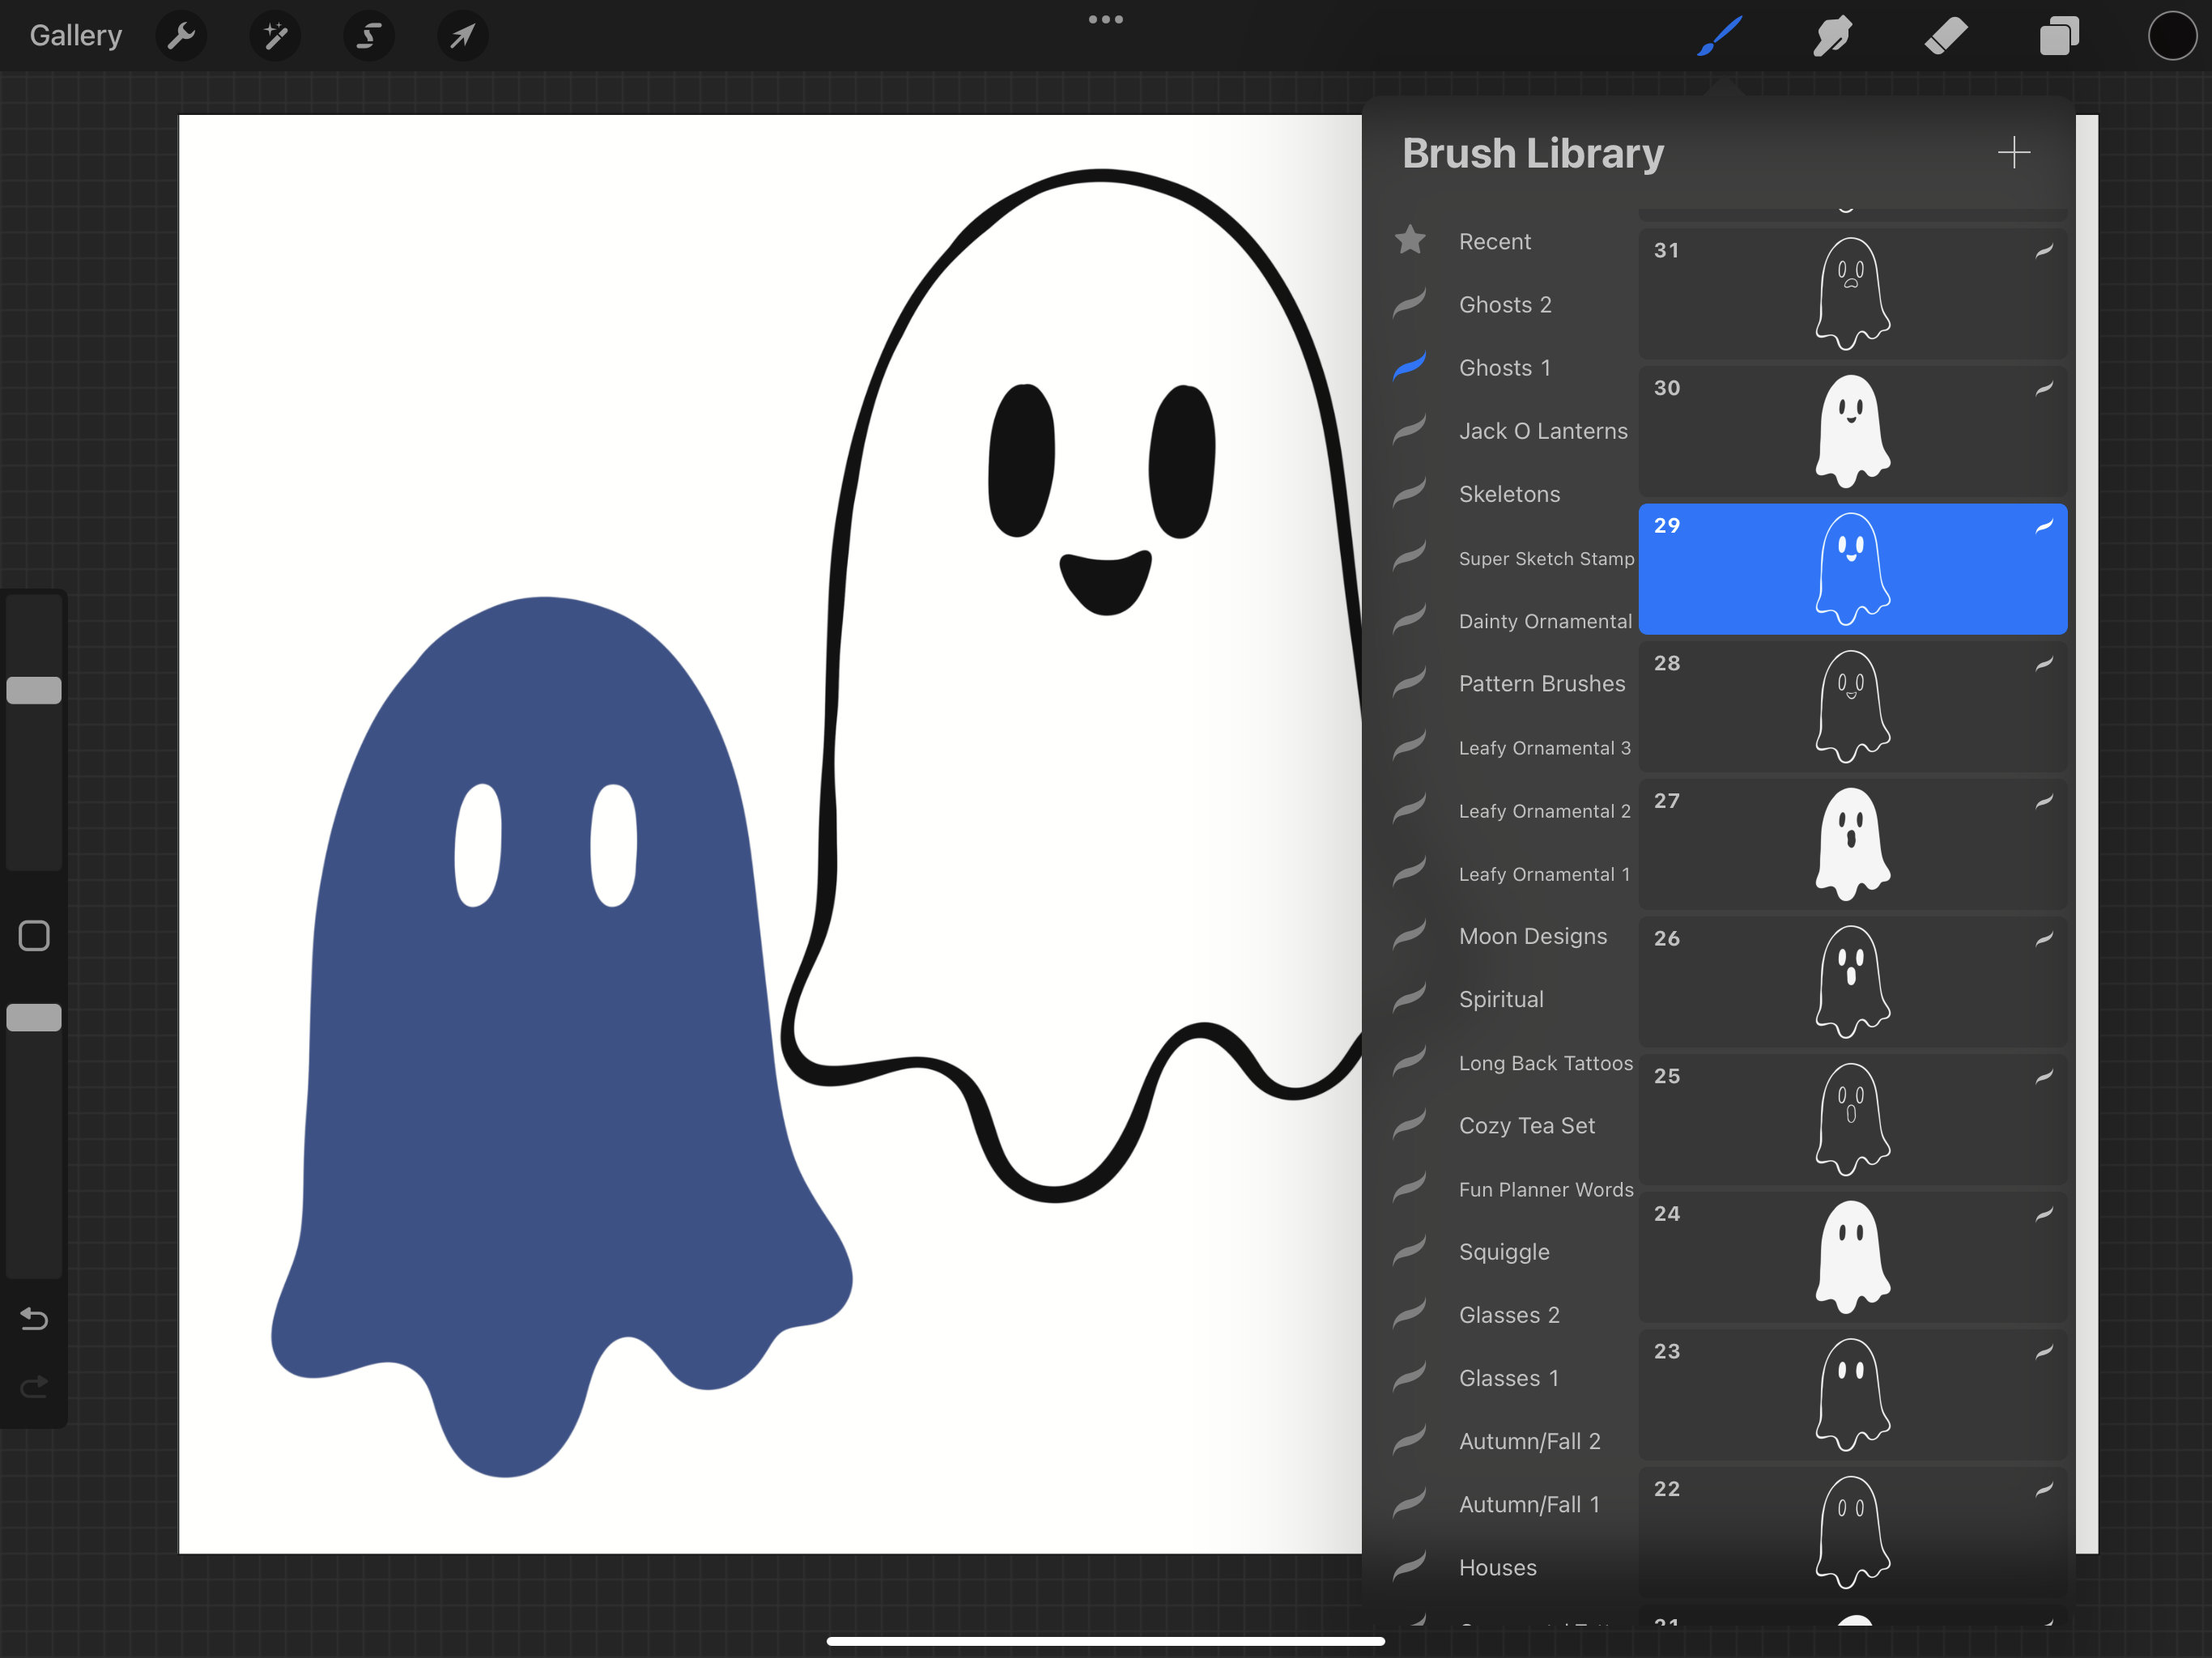Image resolution: width=2212 pixels, height=1658 pixels.
Task: Switch to the Jack O Lanterns brush set
Action: pyautogui.click(x=1543, y=430)
